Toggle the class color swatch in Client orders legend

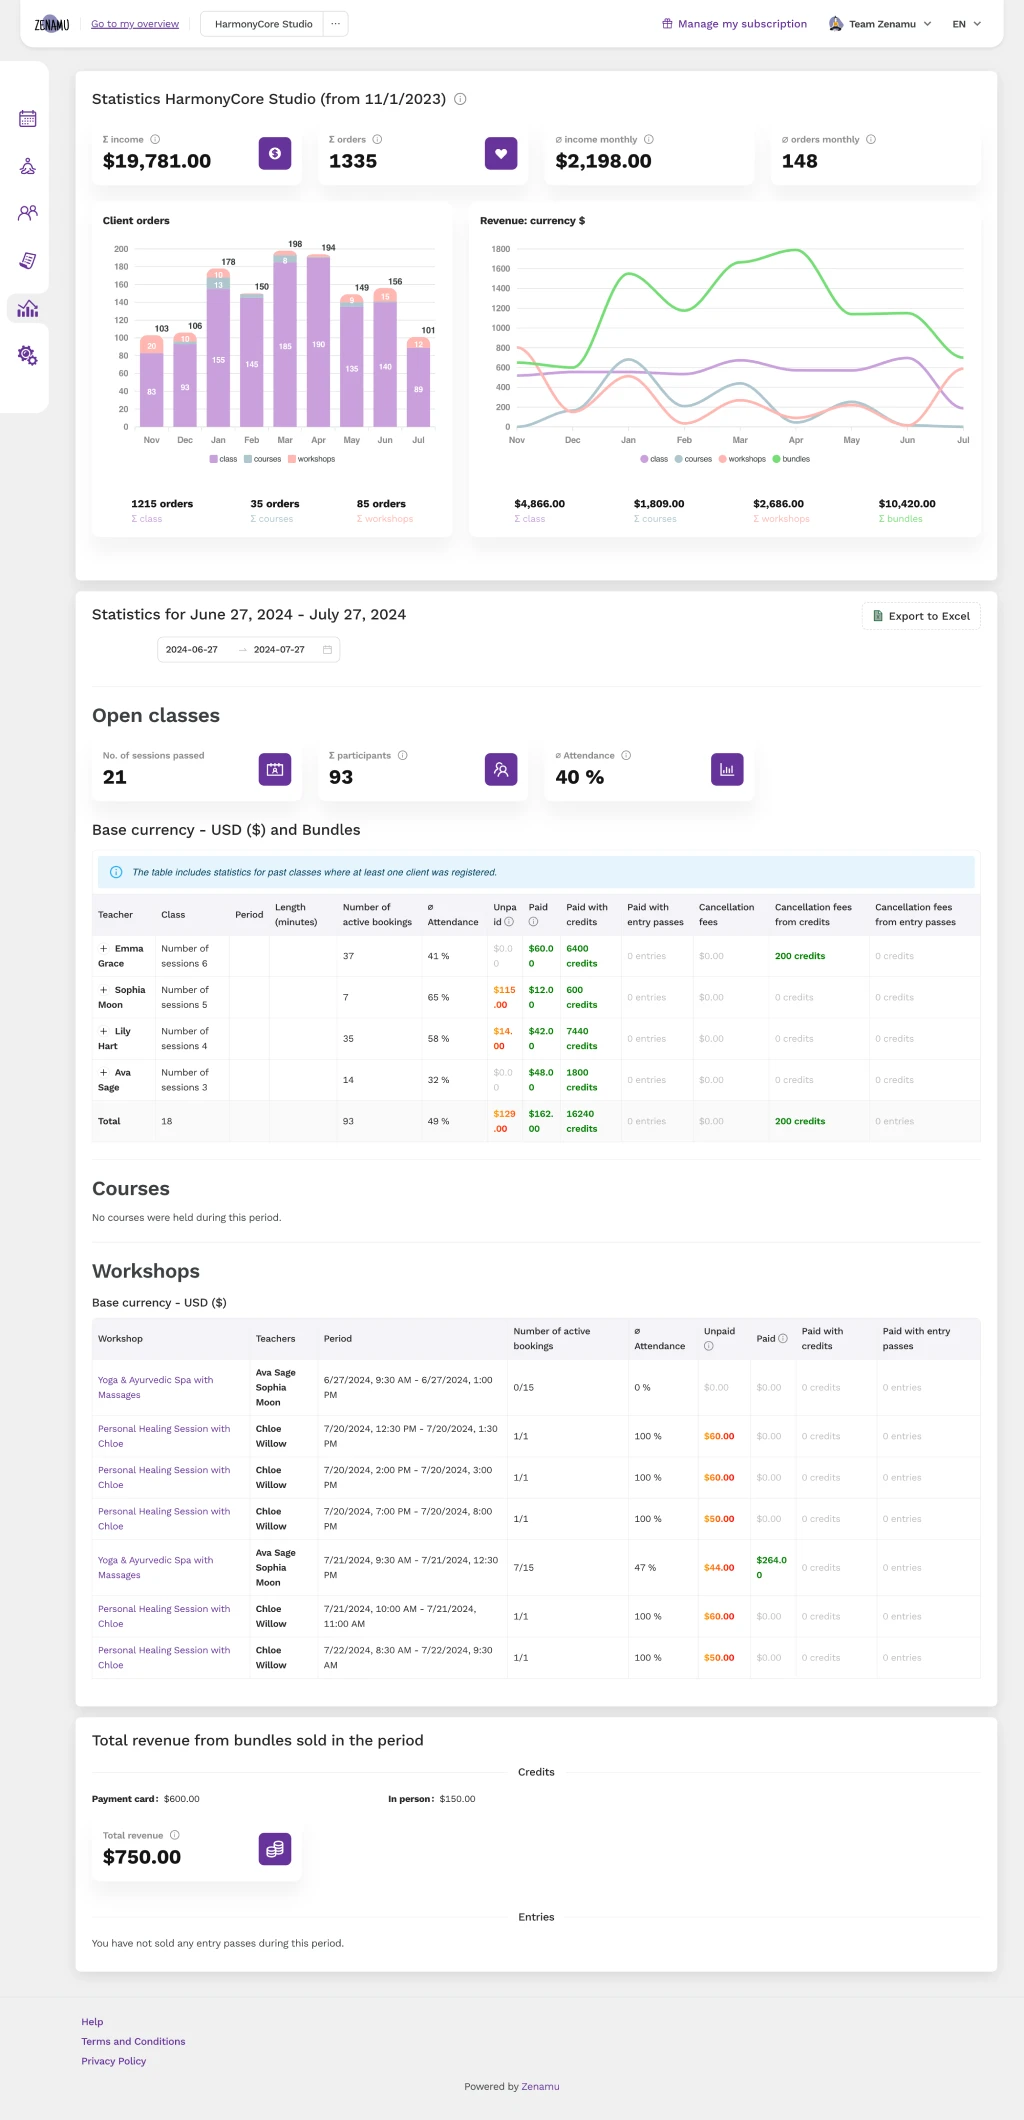click(214, 459)
